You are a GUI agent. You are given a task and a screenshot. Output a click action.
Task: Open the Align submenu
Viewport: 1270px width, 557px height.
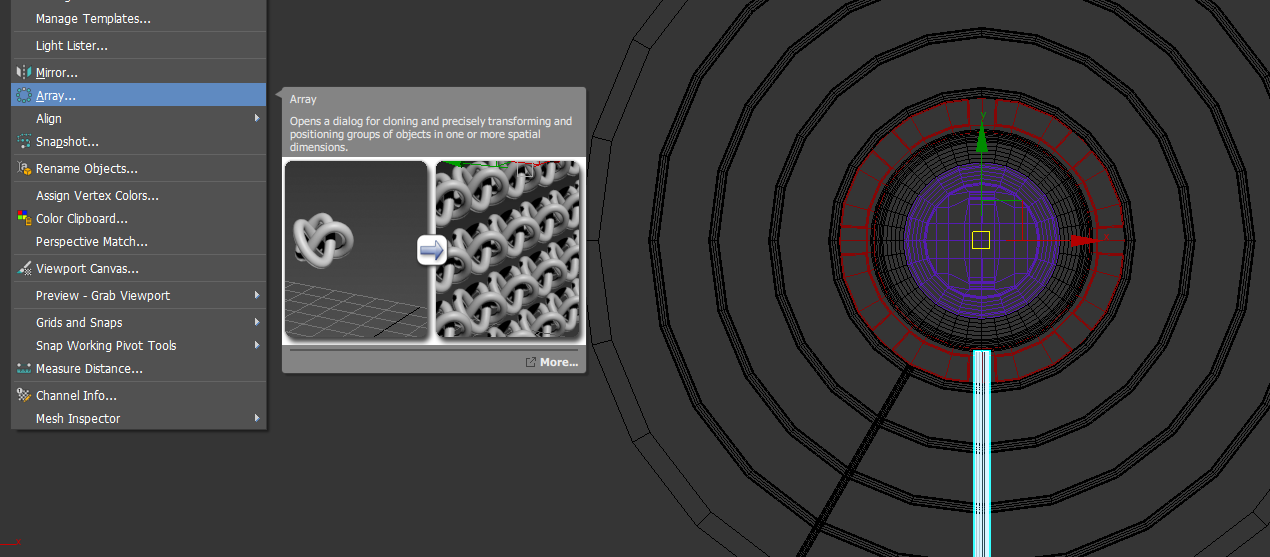click(x=138, y=118)
